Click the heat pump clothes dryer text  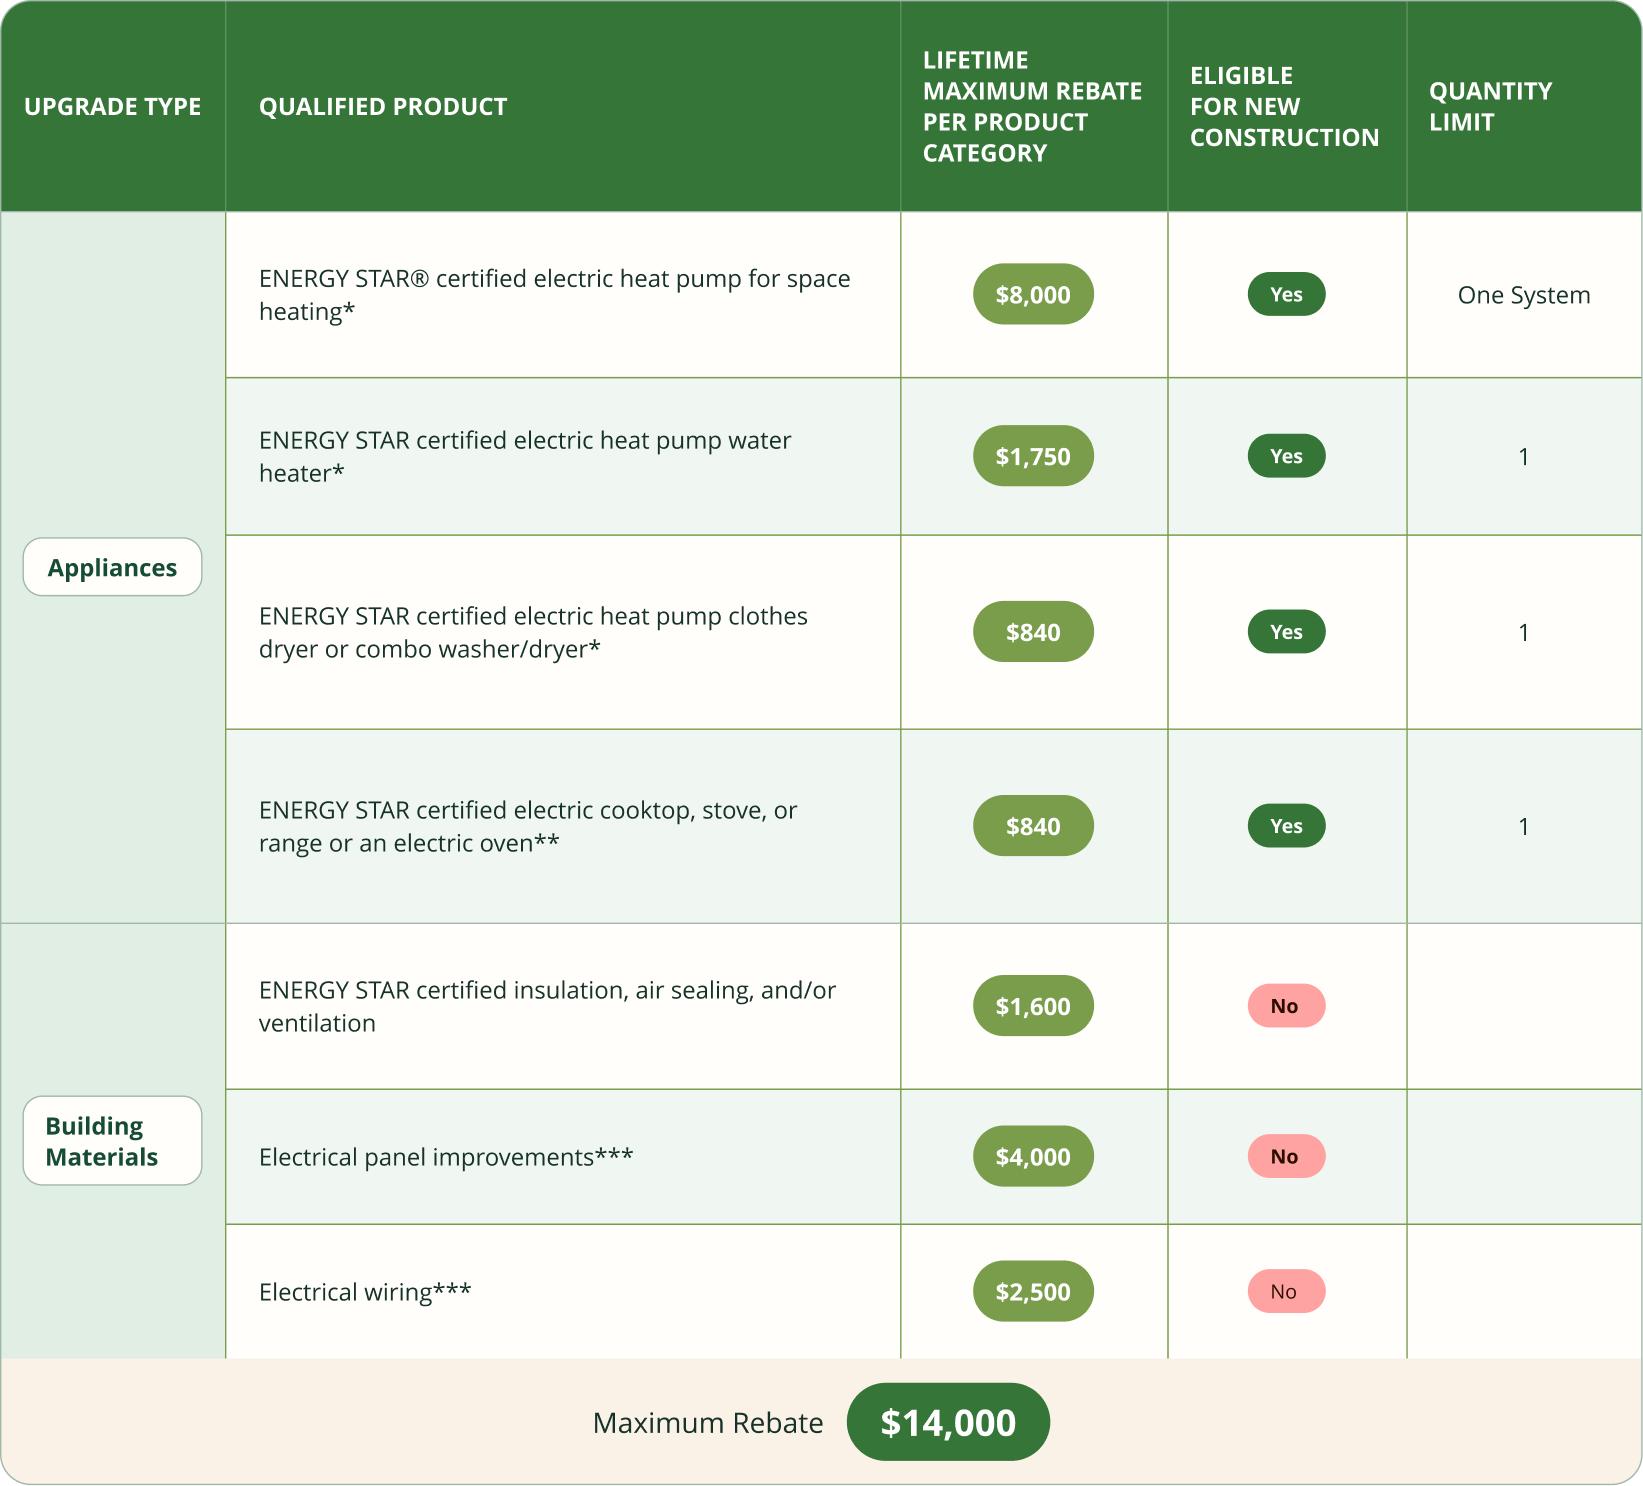click(533, 633)
